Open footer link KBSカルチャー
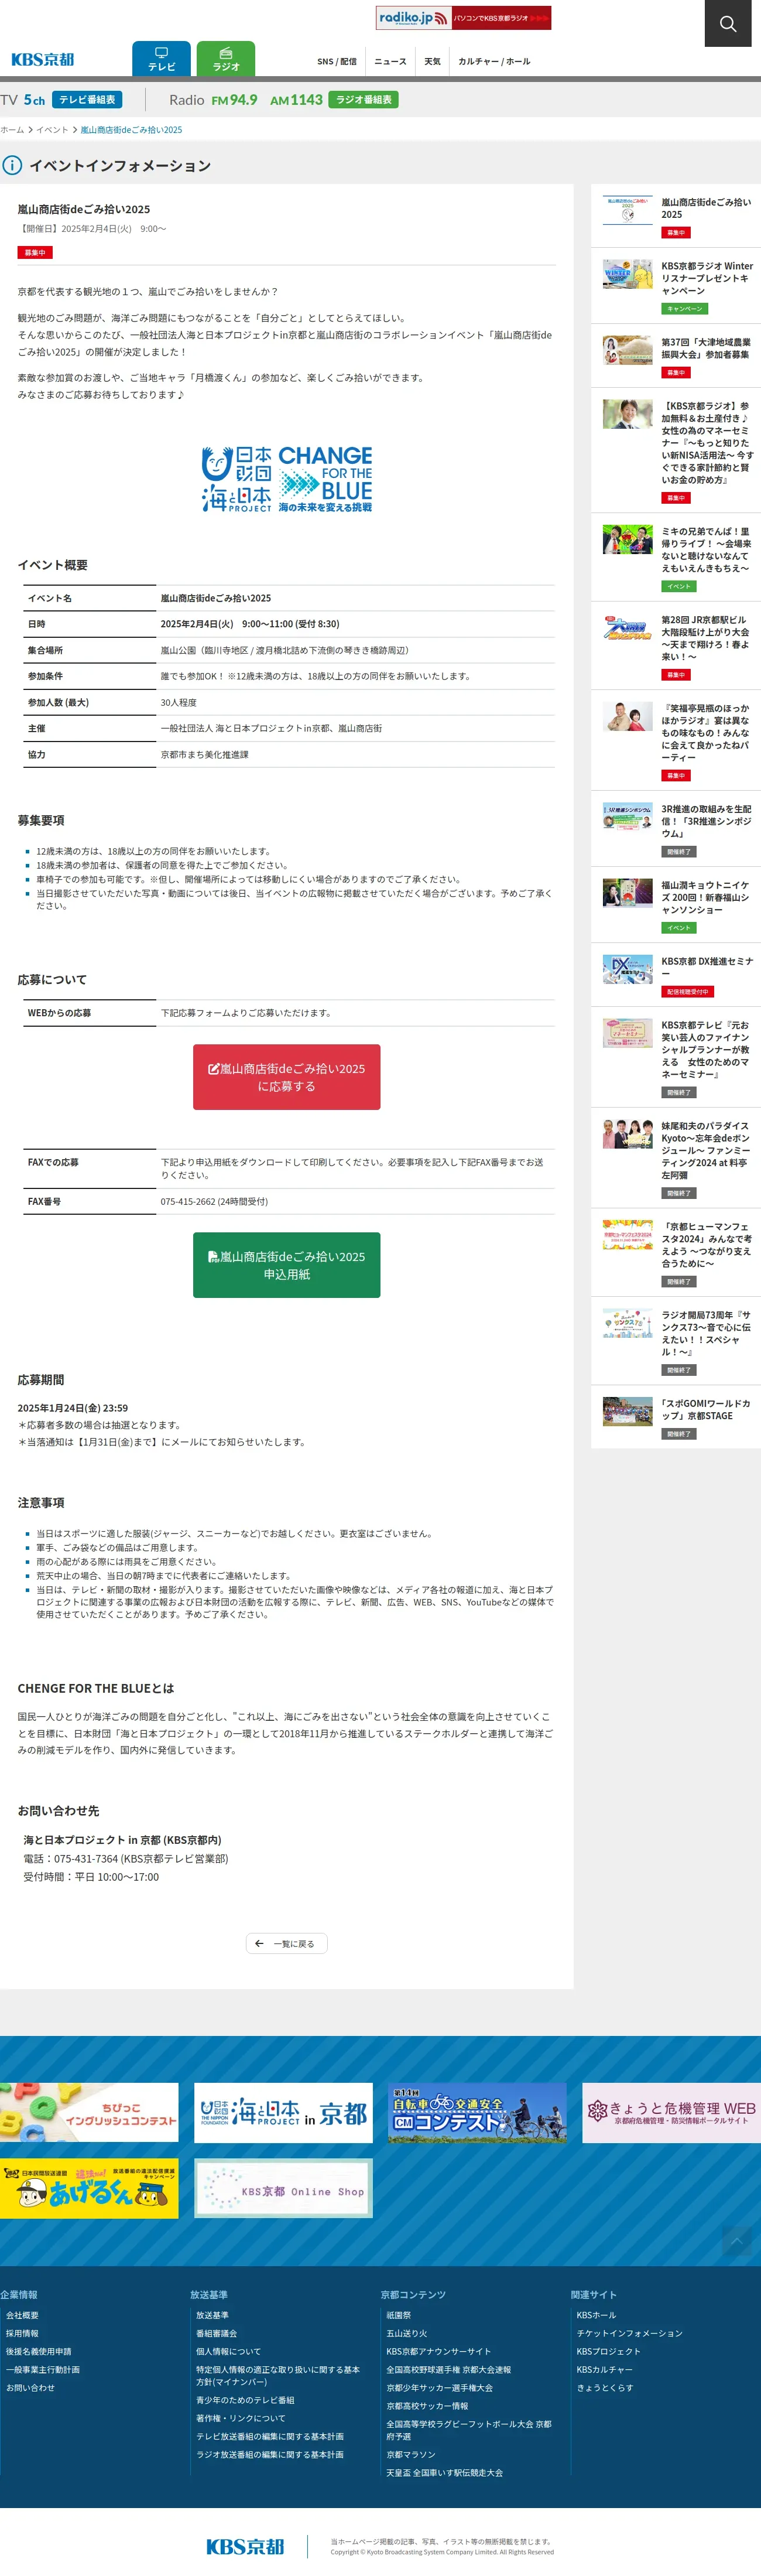Screen dimensions: 761x2576 point(604,2369)
